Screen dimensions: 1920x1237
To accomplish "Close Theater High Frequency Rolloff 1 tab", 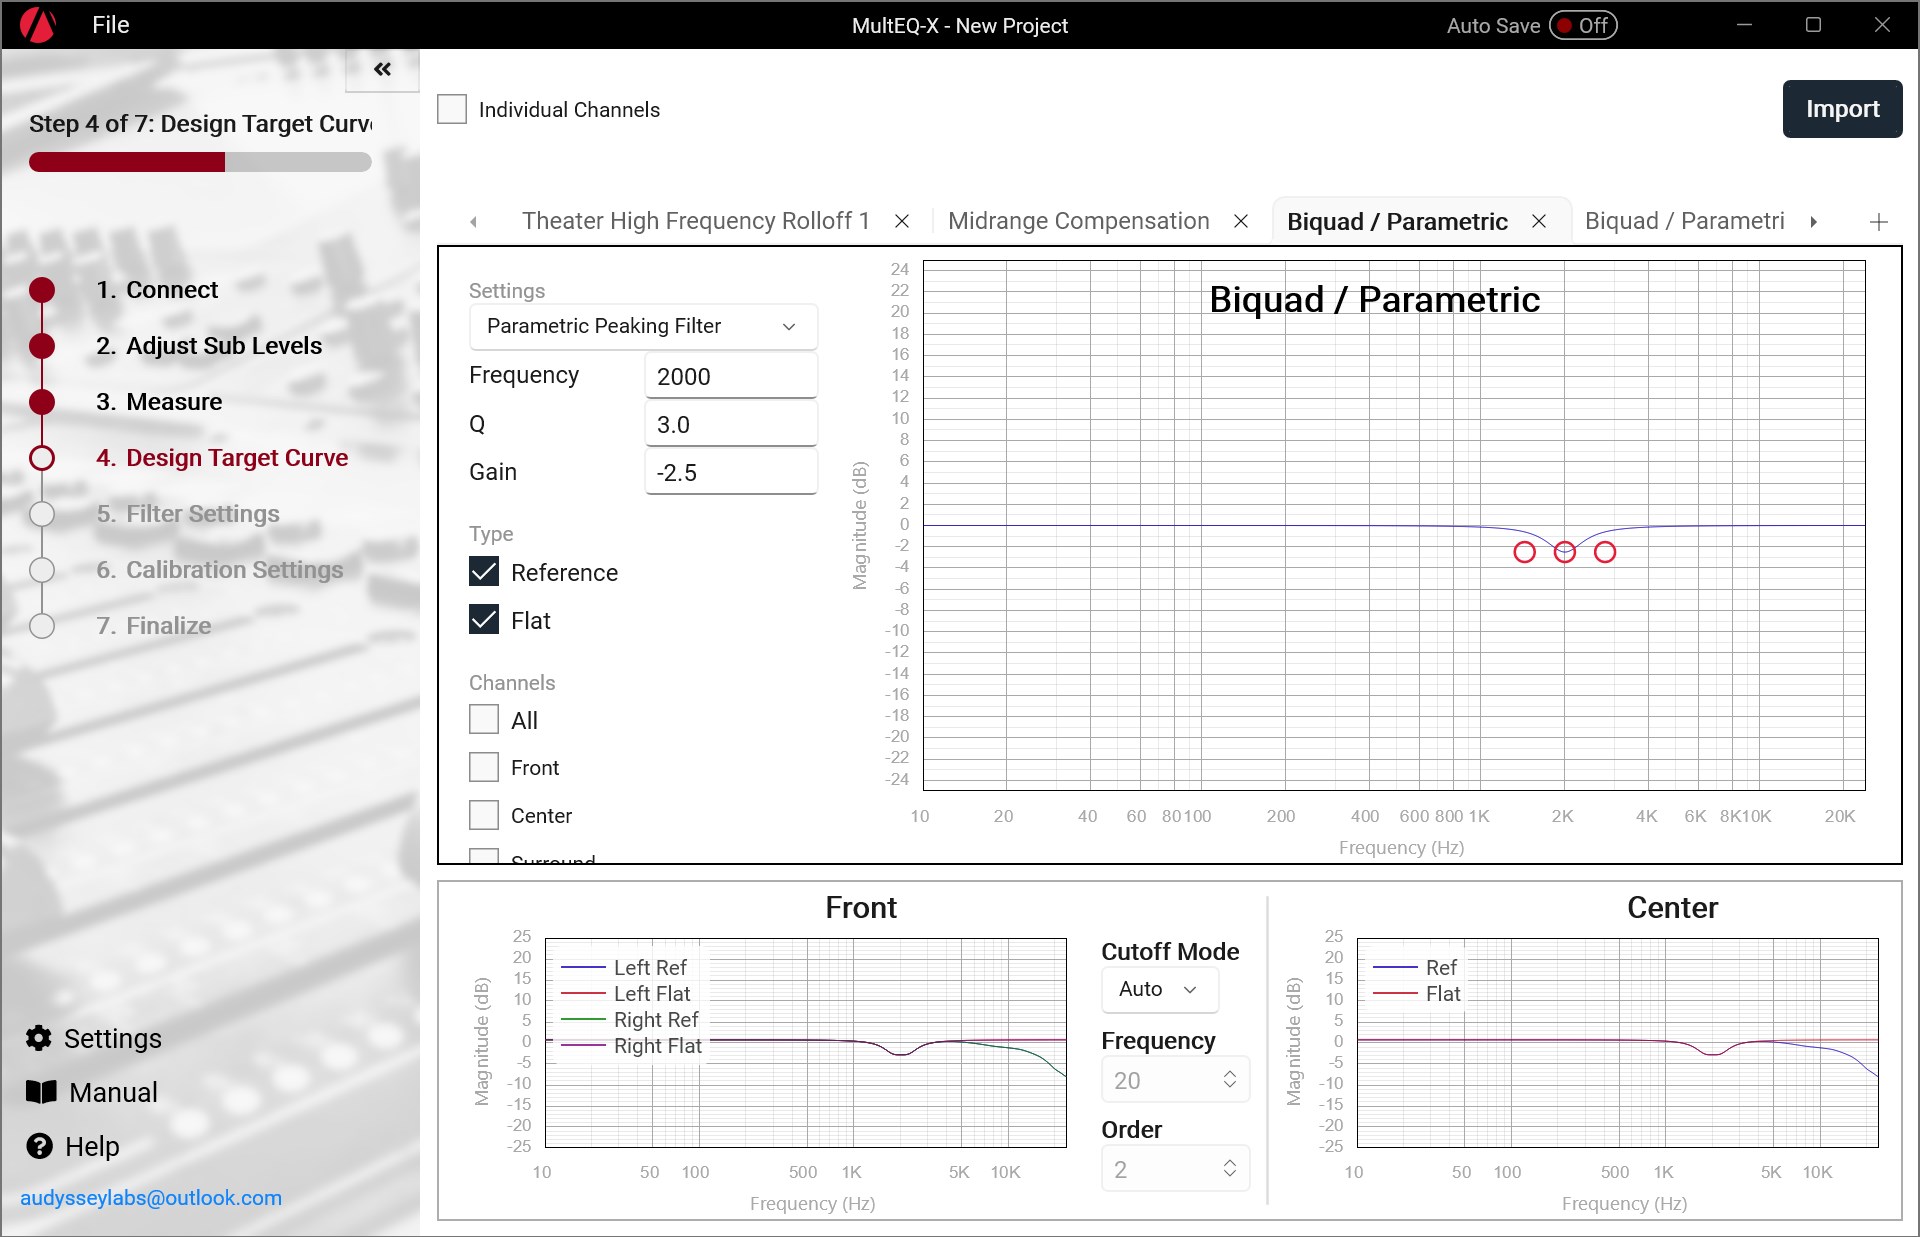I will tap(902, 221).
